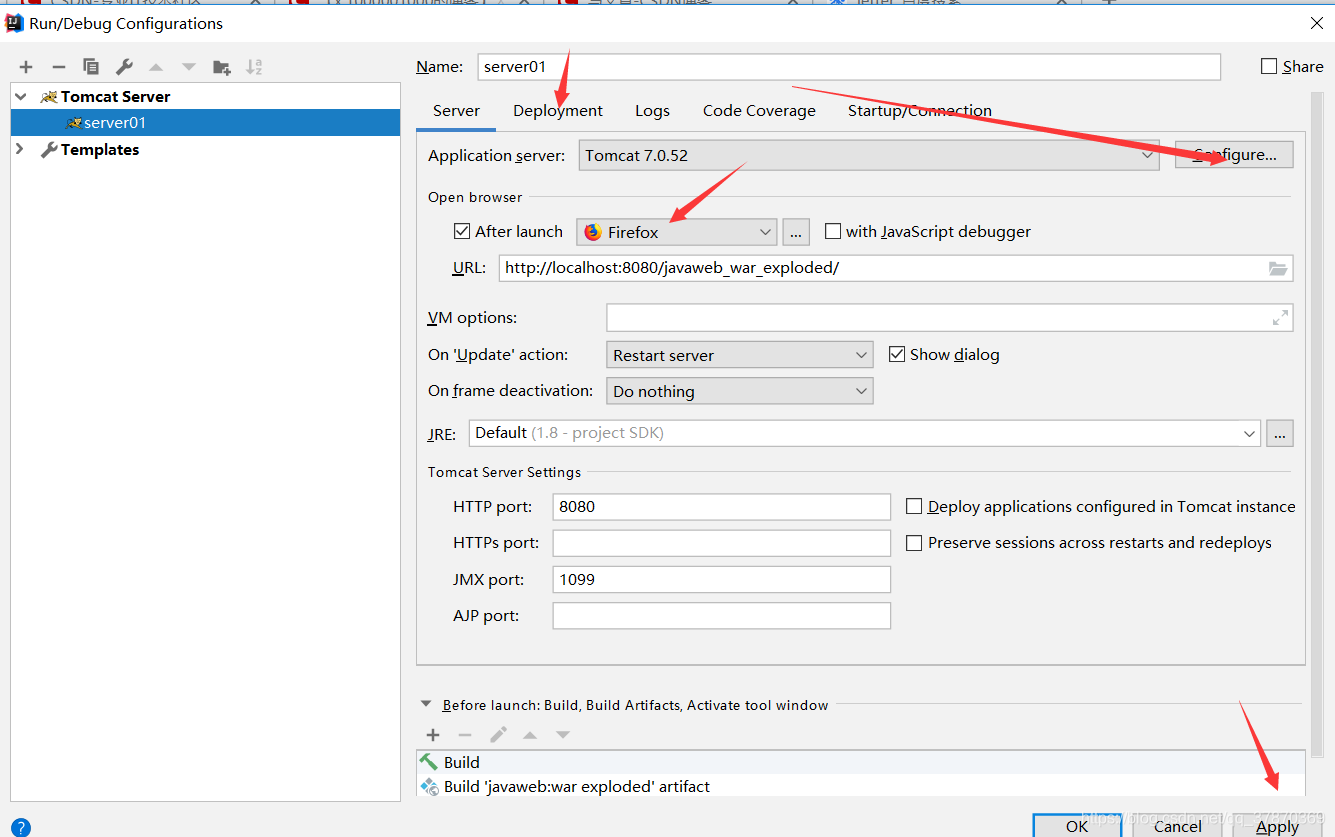Image resolution: width=1335 pixels, height=837 pixels.
Task: Switch to Logs tab
Action: [x=652, y=111]
